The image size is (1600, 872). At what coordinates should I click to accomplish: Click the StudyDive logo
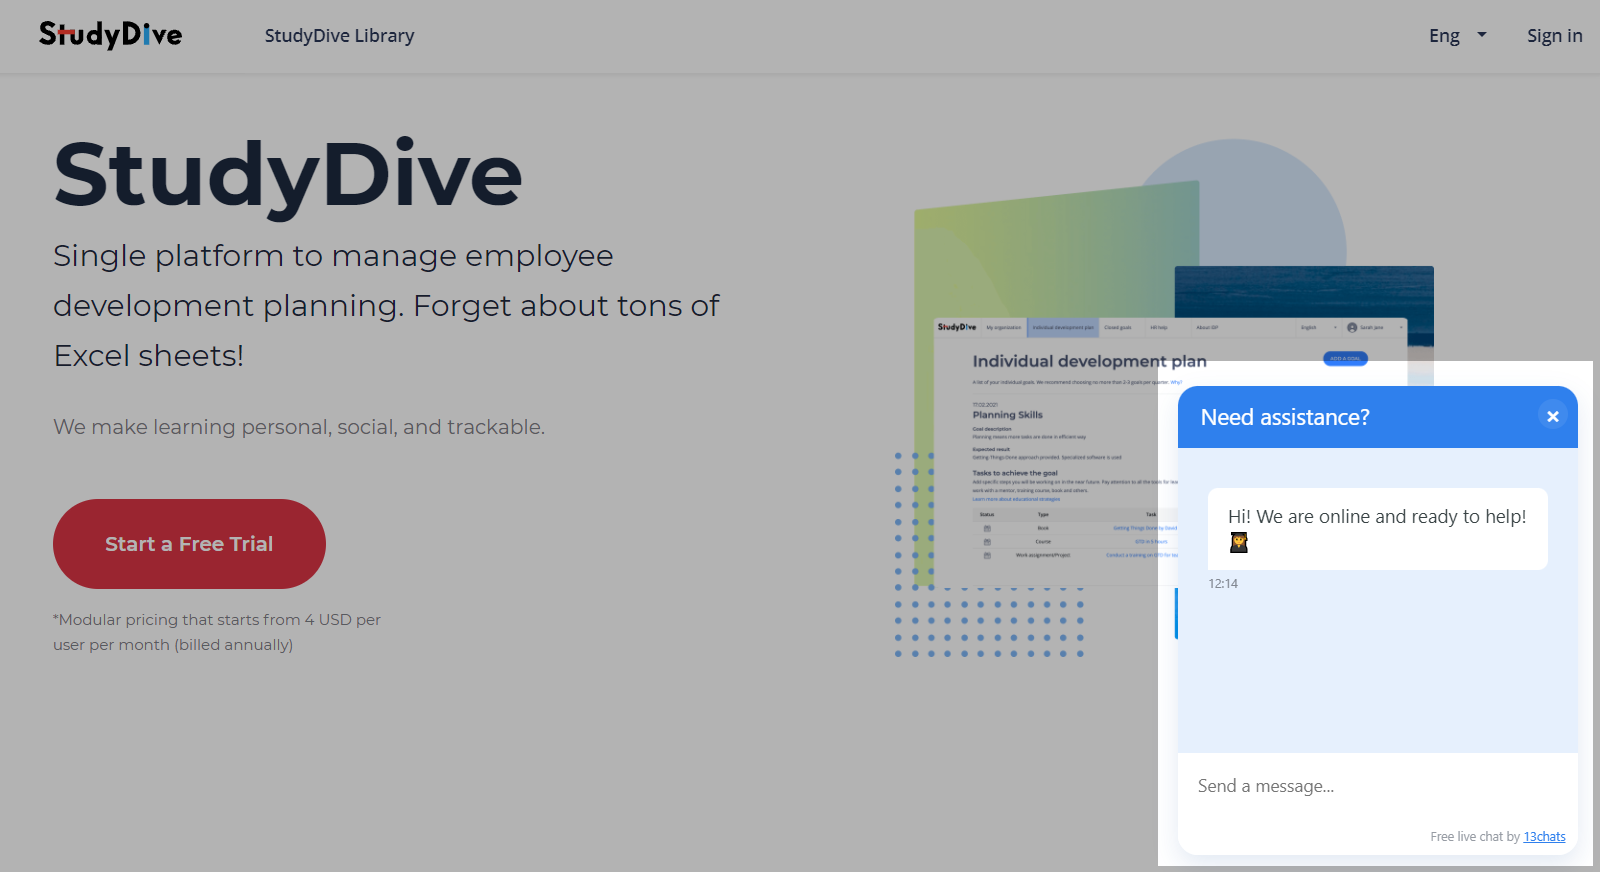[x=110, y=35]
